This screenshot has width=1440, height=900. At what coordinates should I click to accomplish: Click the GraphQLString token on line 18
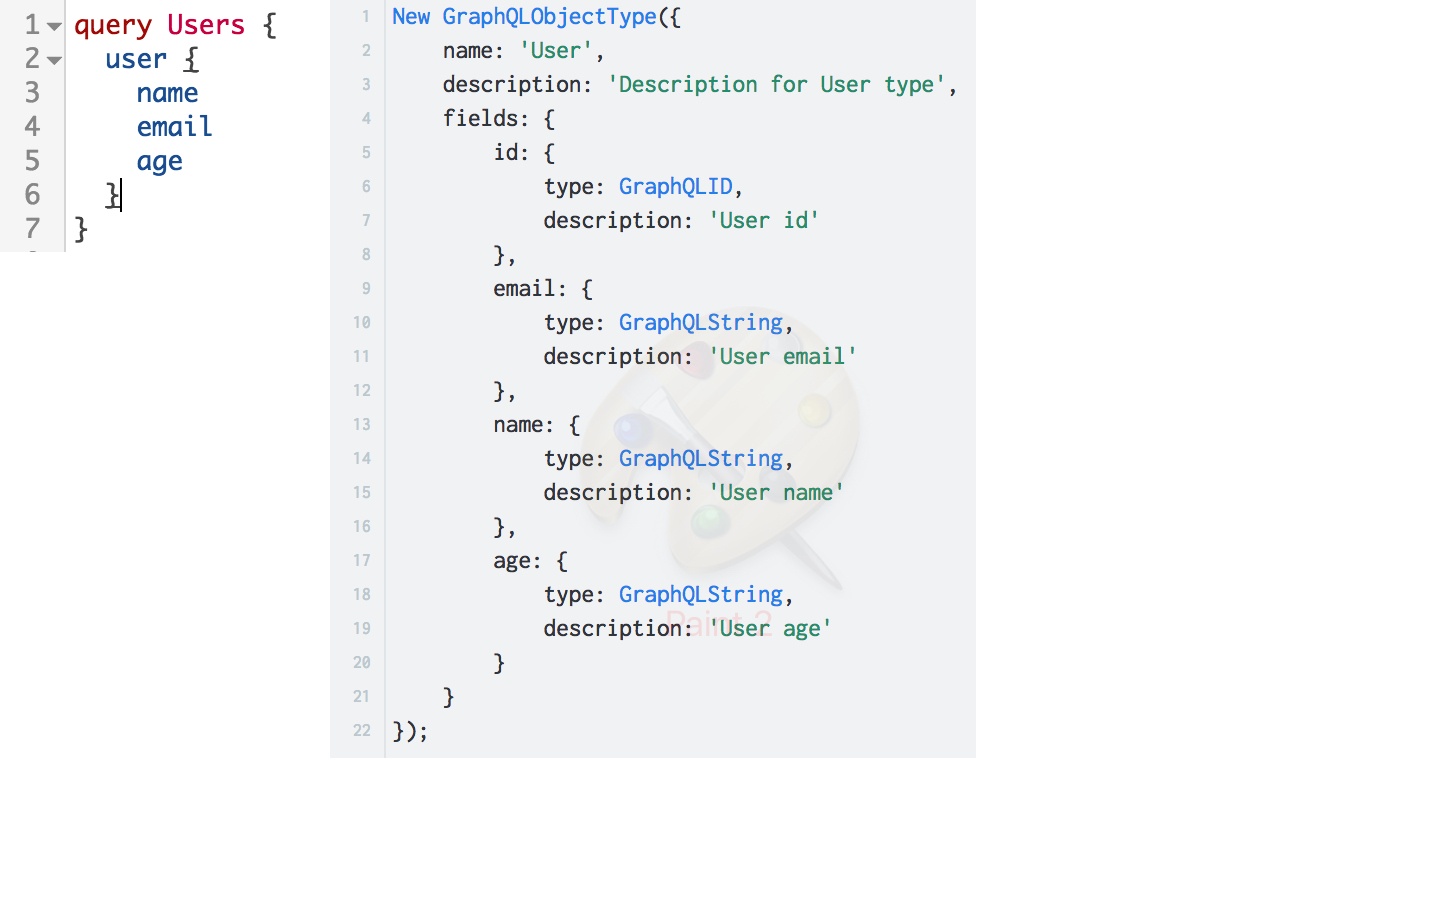pos(701,594)
